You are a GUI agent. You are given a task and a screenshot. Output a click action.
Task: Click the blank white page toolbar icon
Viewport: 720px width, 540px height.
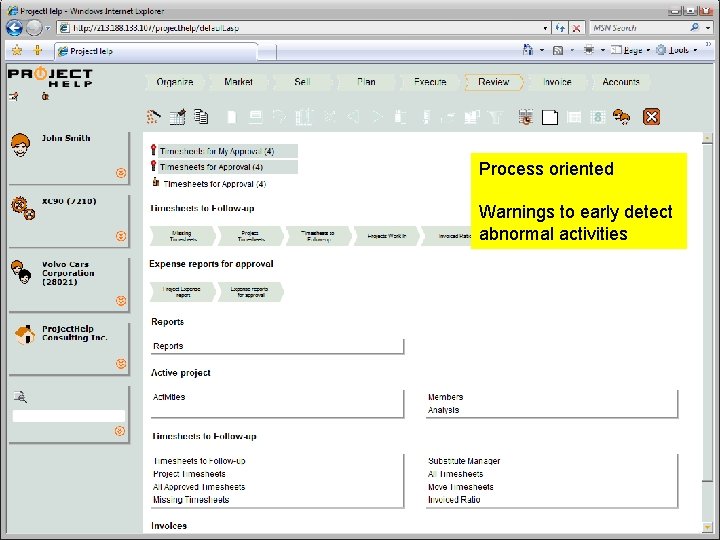[550, 118]
